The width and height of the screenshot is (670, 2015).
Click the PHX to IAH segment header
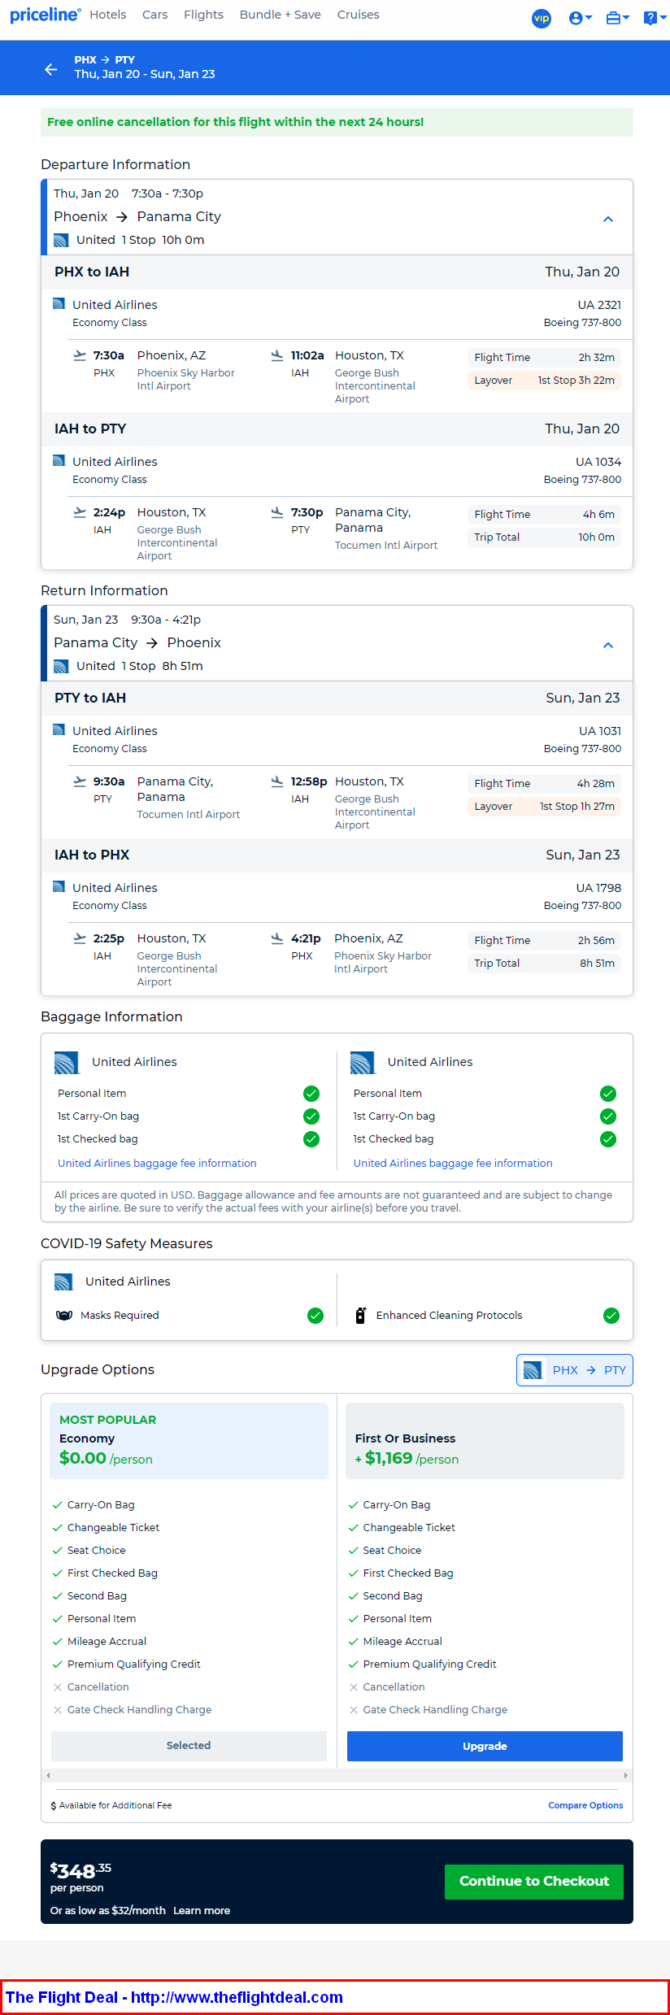coord(337,272)
